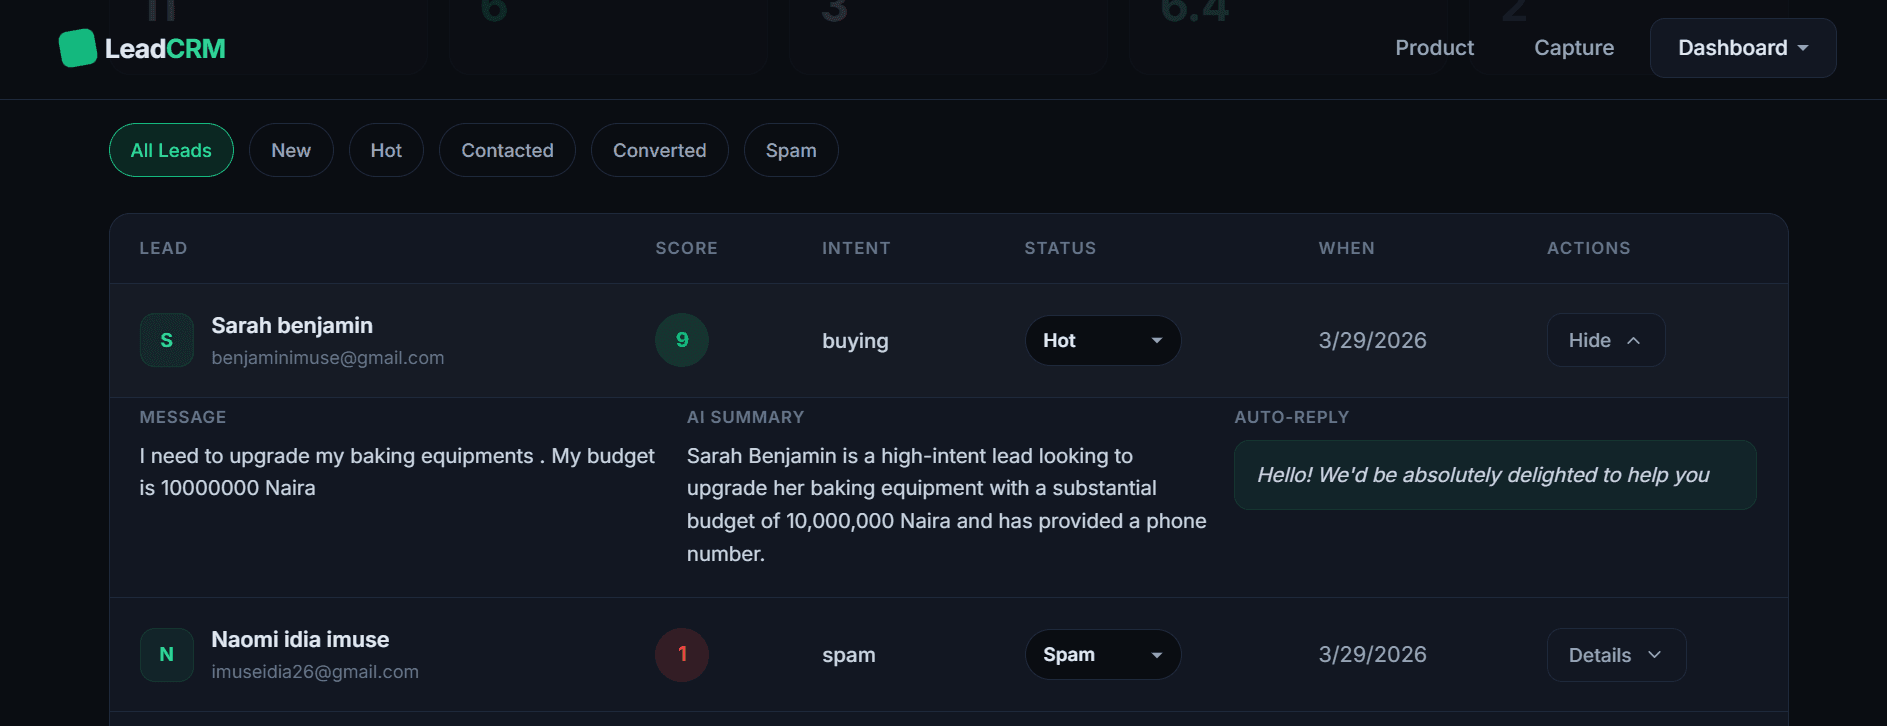Screen dimensions: 1887x726
Task: Click the STATUS column header
Action: click(x=1060, y=248)
